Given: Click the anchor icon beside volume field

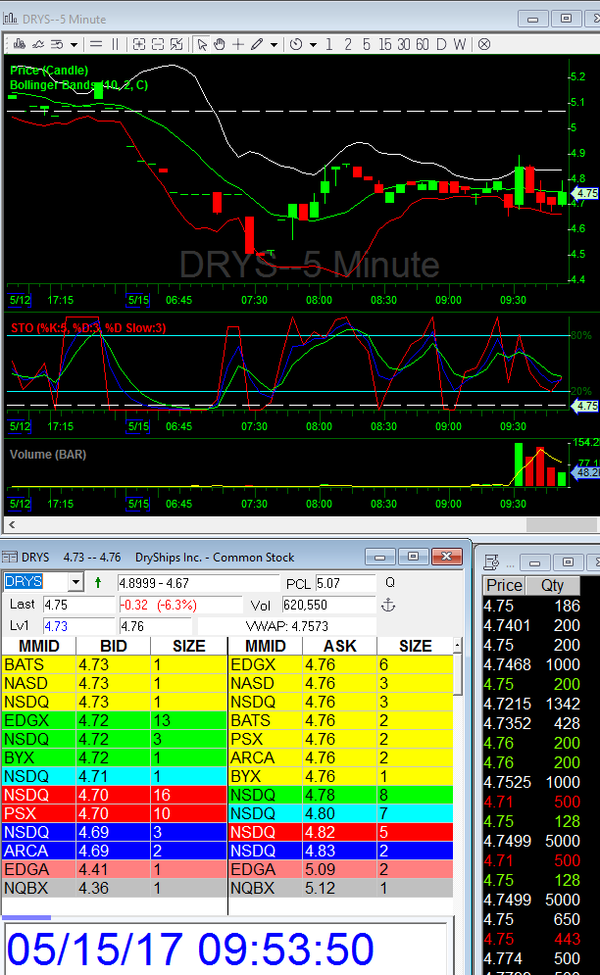Looking at the screenshot, I should [389, 605].
